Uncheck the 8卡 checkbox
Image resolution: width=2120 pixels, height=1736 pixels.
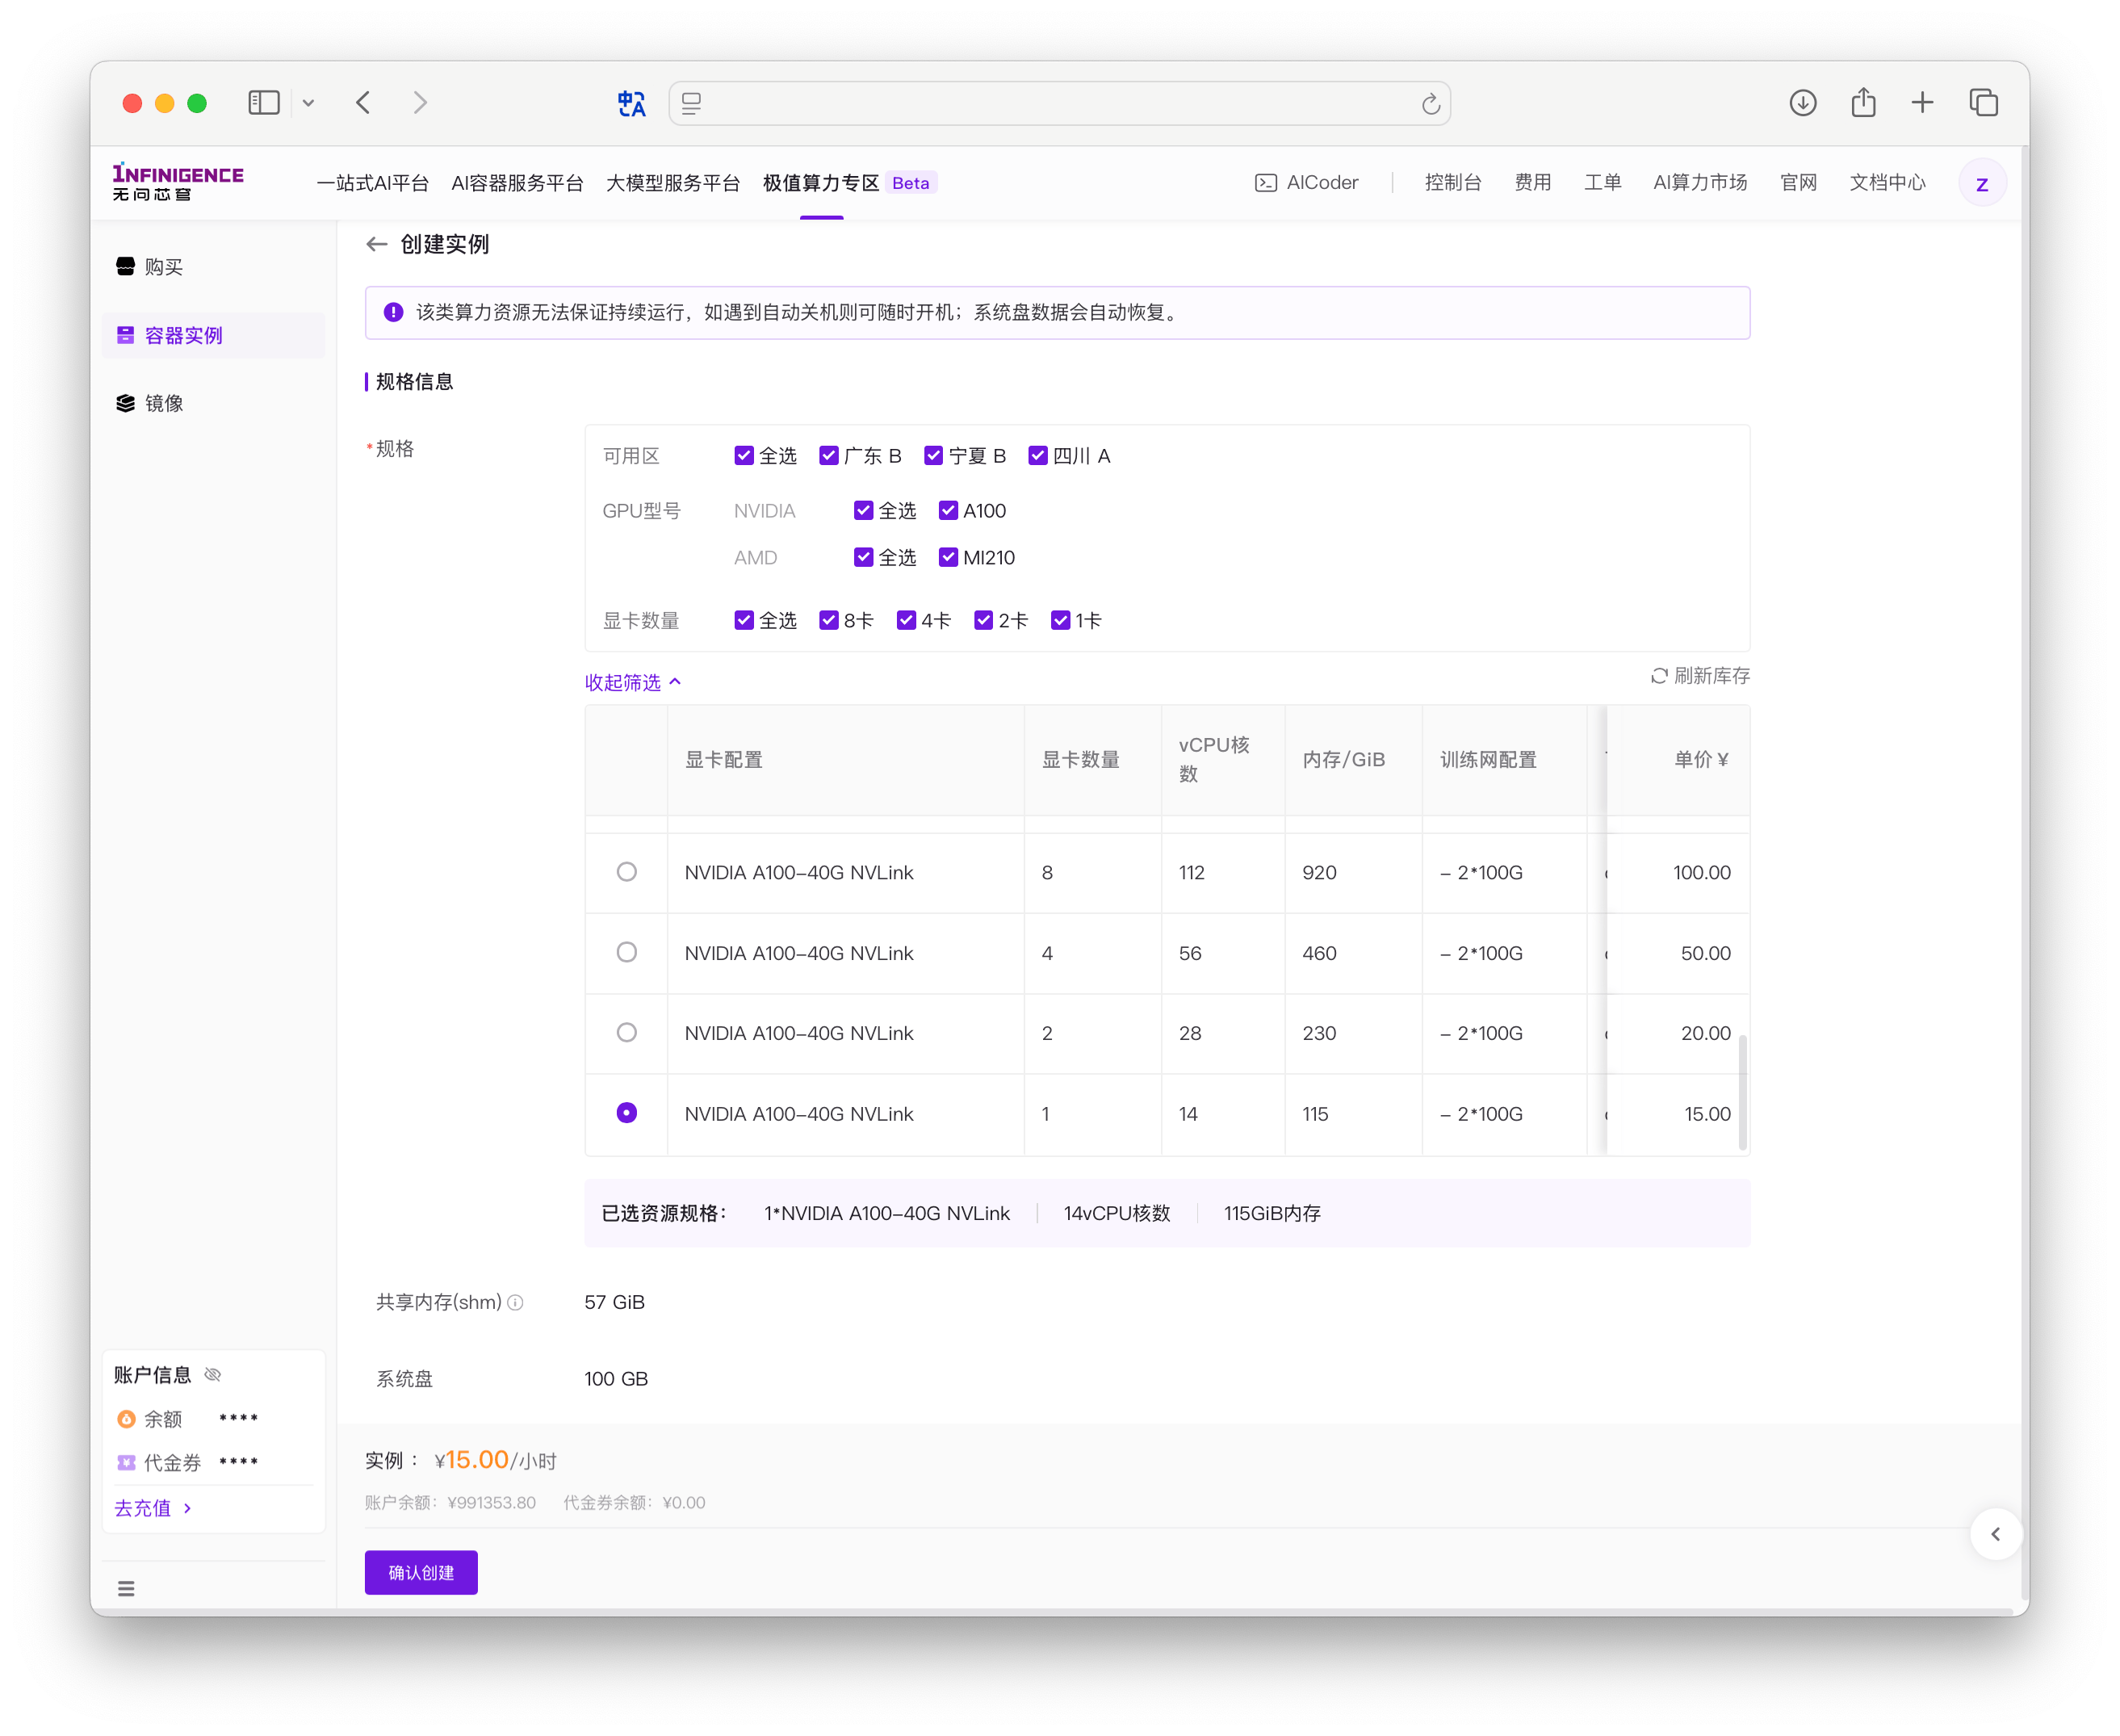click(x=828, y=621)
